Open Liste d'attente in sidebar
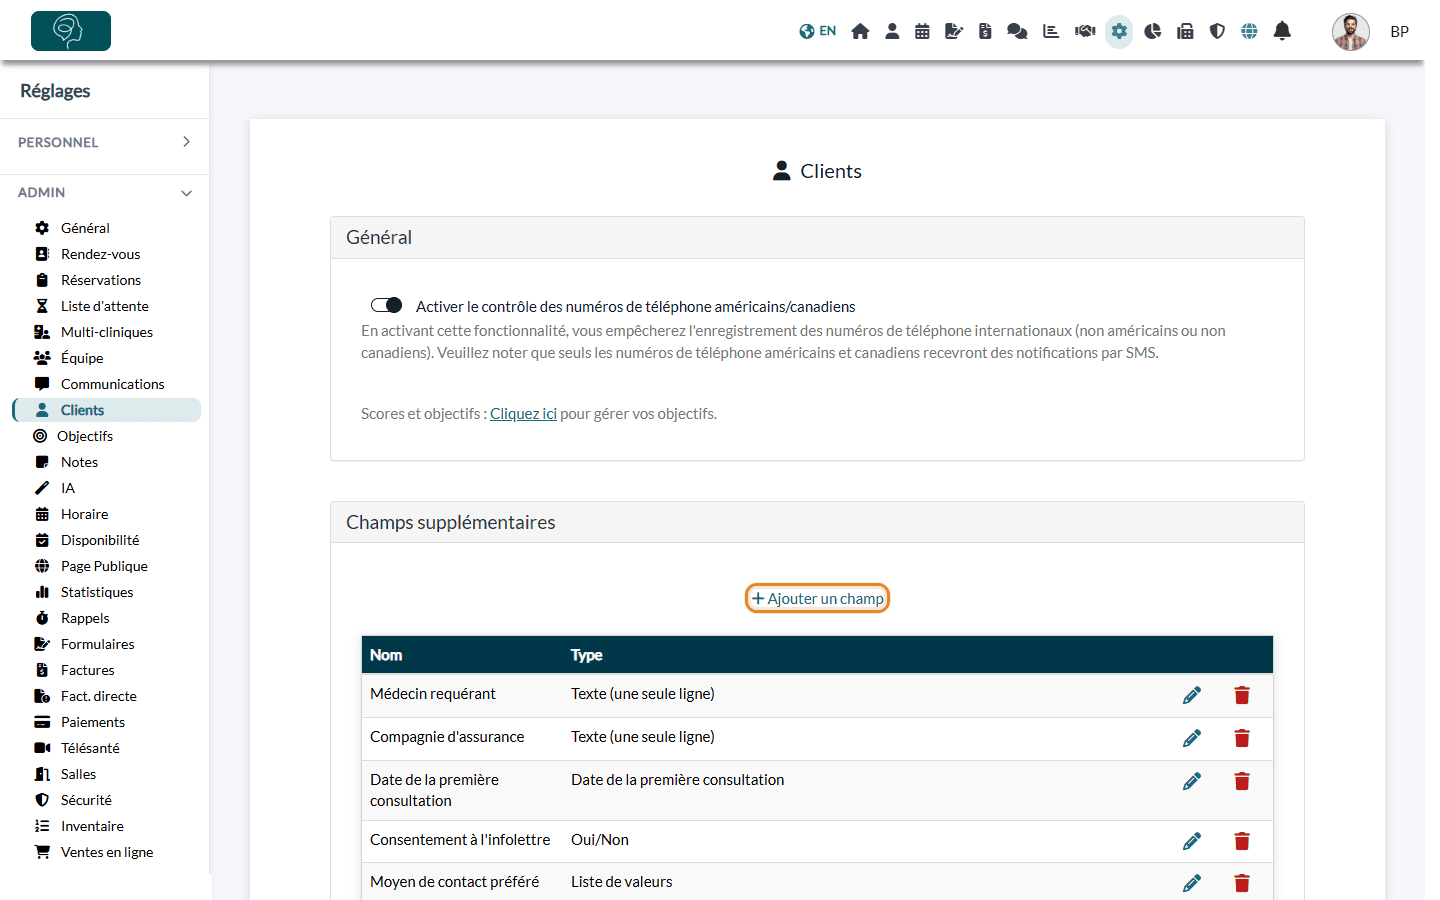The height and width of the screenshot is (900, 1440). pos(104,306)
